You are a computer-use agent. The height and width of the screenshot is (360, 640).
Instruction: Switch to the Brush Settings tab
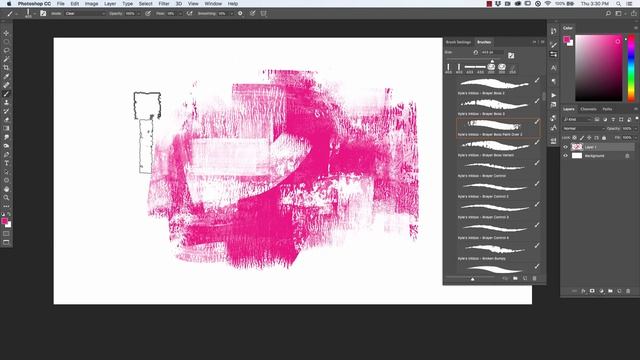coord(458,42)
